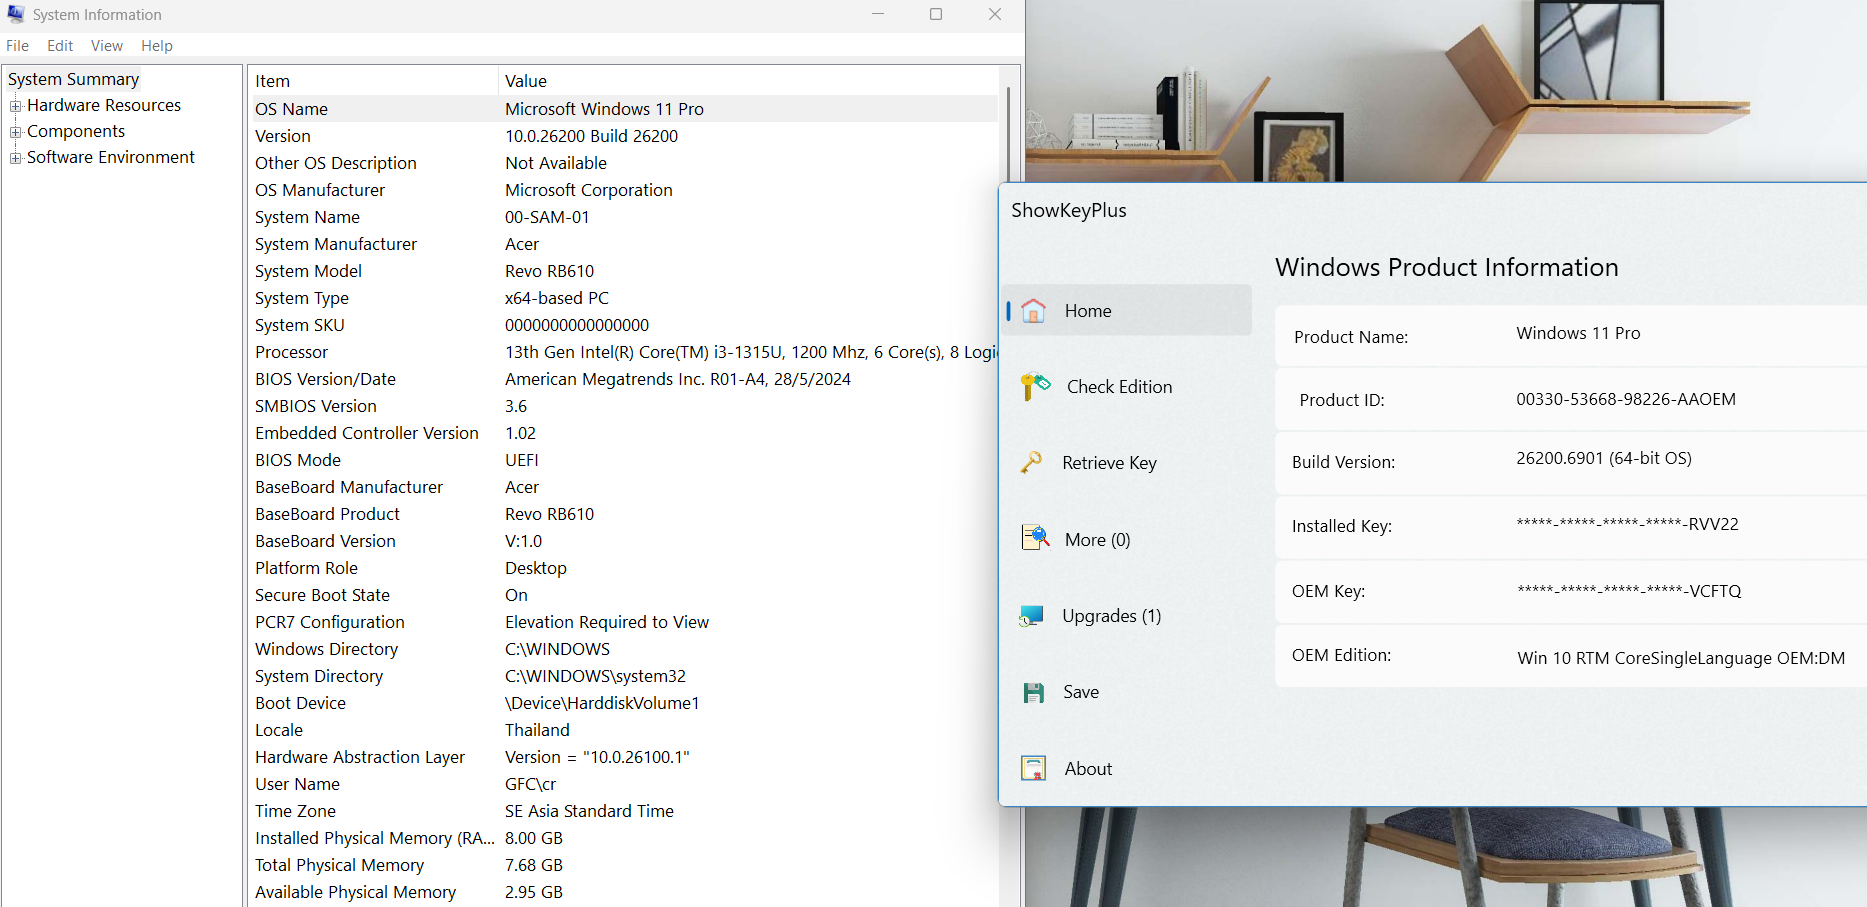Select the Processor row
This screenshot has height=907, width=1867.
click(x=291, y=352)
